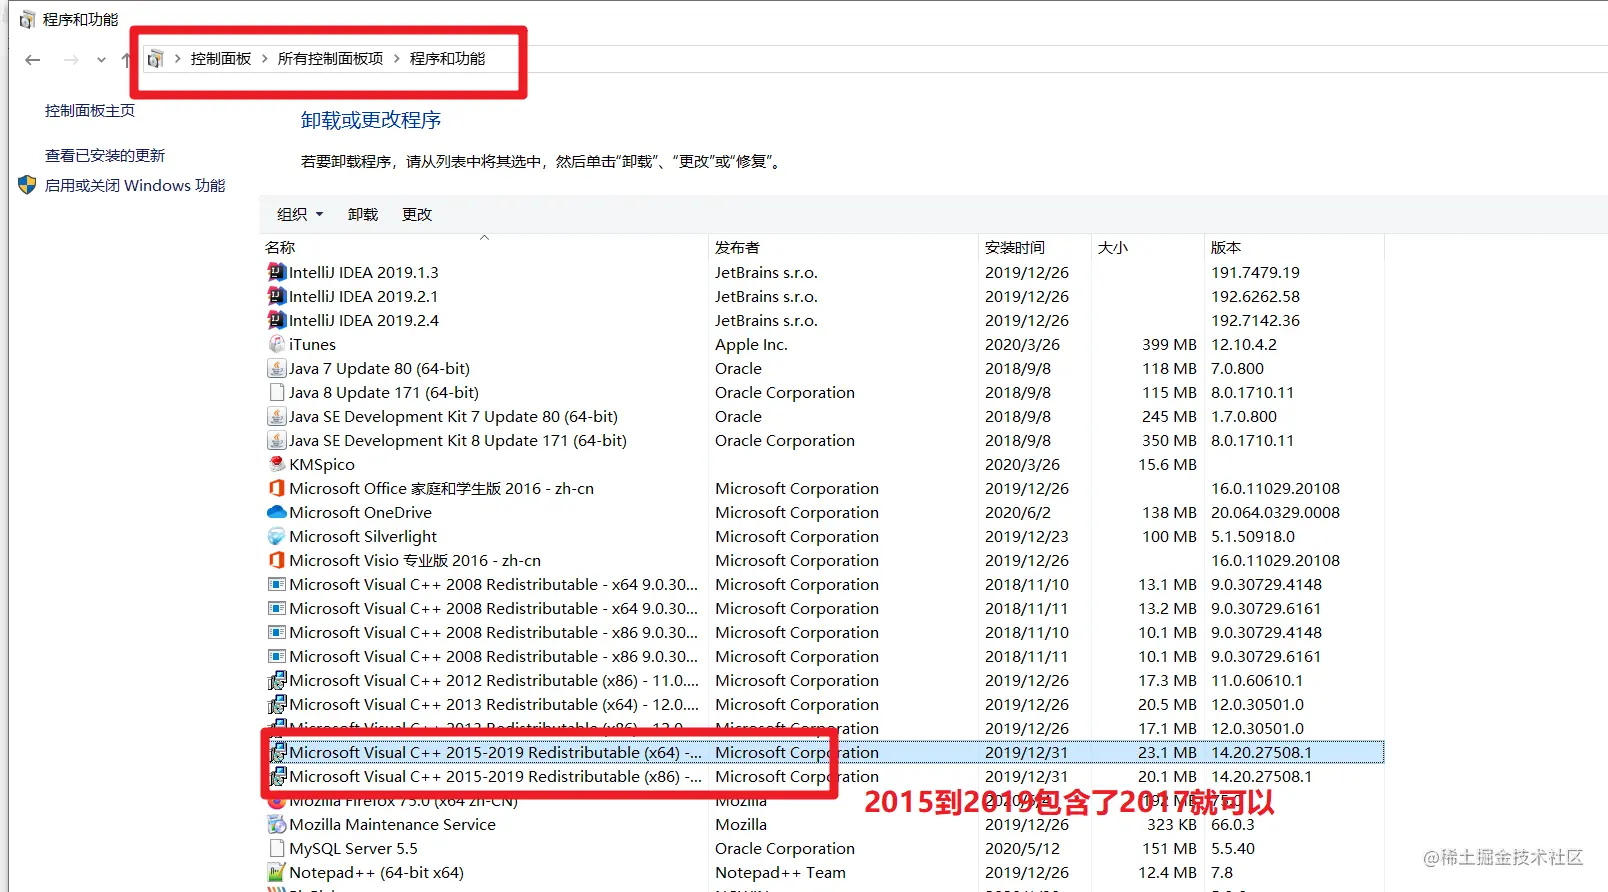This screenshot has height=892, width=1608.
Task: Open the recent locations dropdown arrow
Action: [x=101, y=60]
